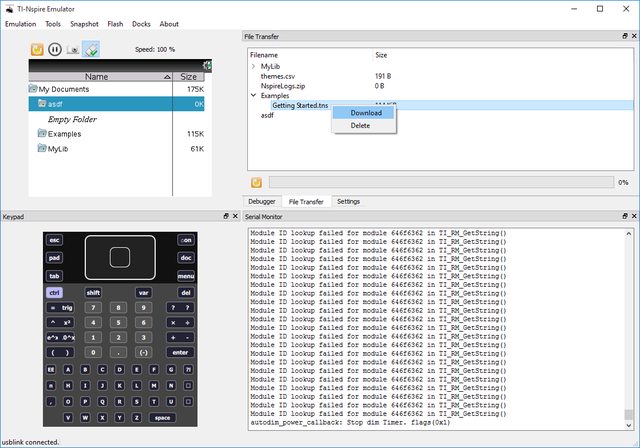This screenshot has width=640, height=448.
Task: Open the Examples folder on the calculator screen
Action: 64,134
